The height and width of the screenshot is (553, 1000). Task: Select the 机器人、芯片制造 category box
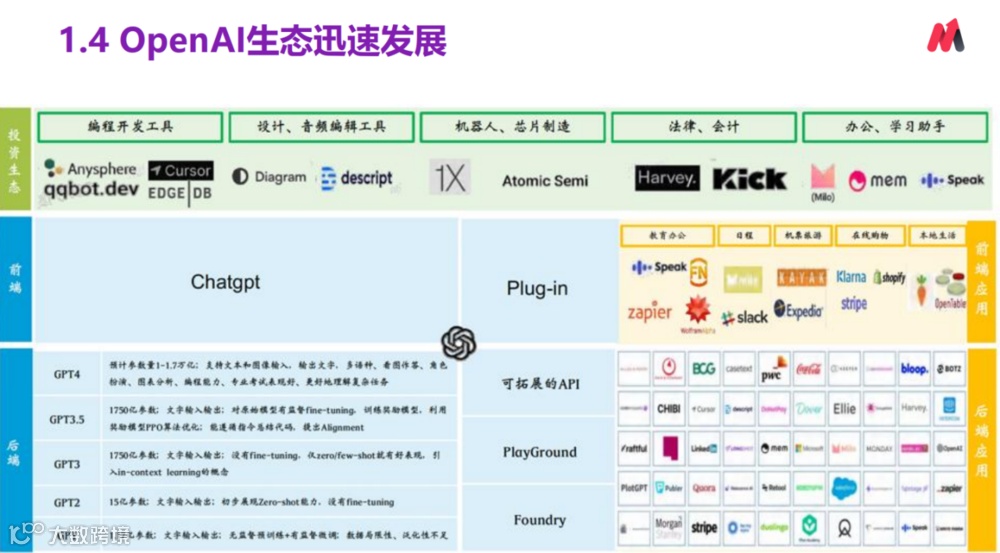point(512,126)
